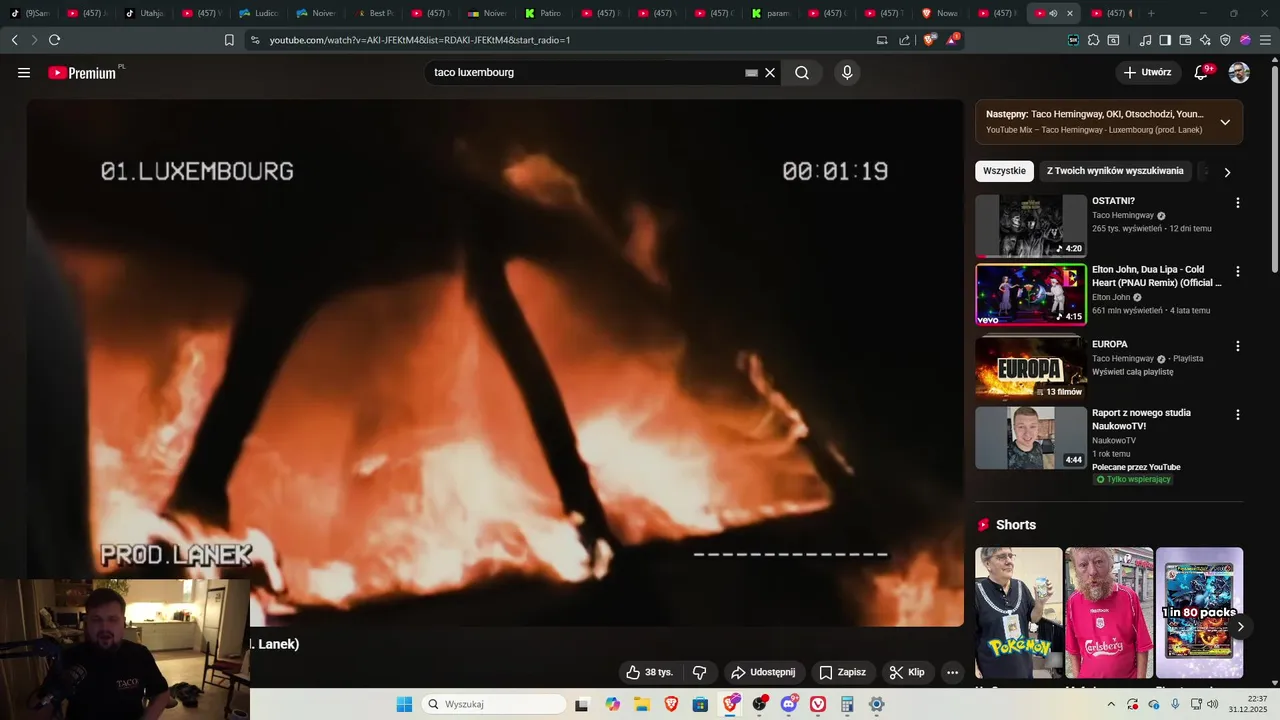This screenshot has width=1280, height=720.
Task: Open the EUROPA playlist thumbnail
Action: (1031, 369)
